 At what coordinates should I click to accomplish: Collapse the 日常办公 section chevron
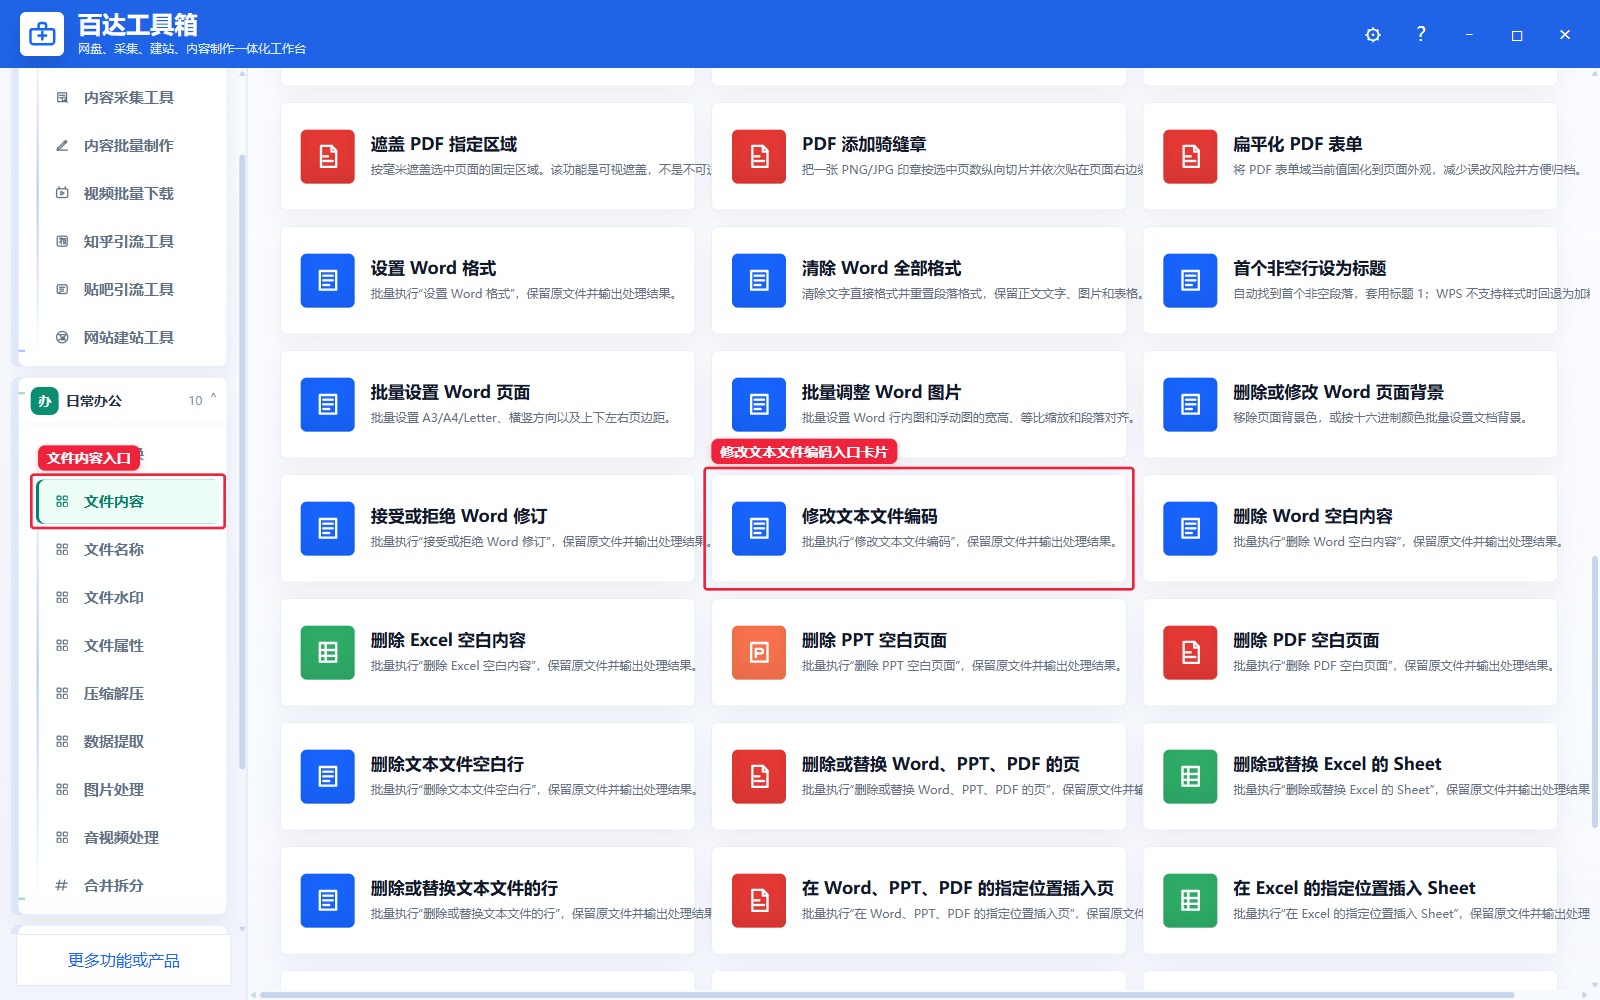point(213,398)
